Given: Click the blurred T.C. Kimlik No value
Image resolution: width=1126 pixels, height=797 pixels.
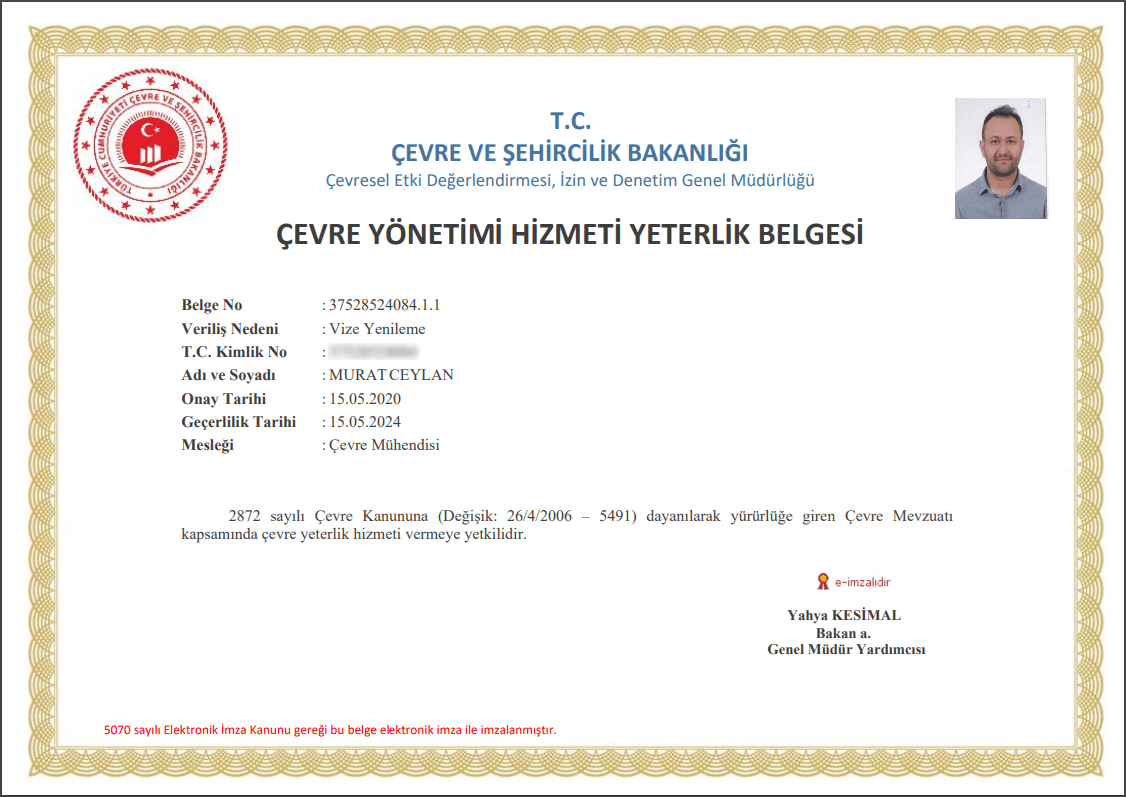Looking at the screenshot, I should pos(373,352).
